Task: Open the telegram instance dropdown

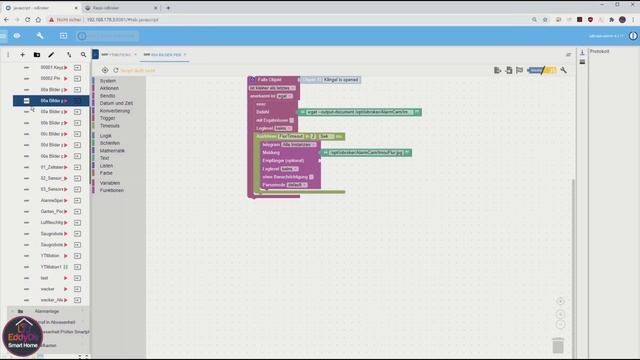Action: pos(299,144)
